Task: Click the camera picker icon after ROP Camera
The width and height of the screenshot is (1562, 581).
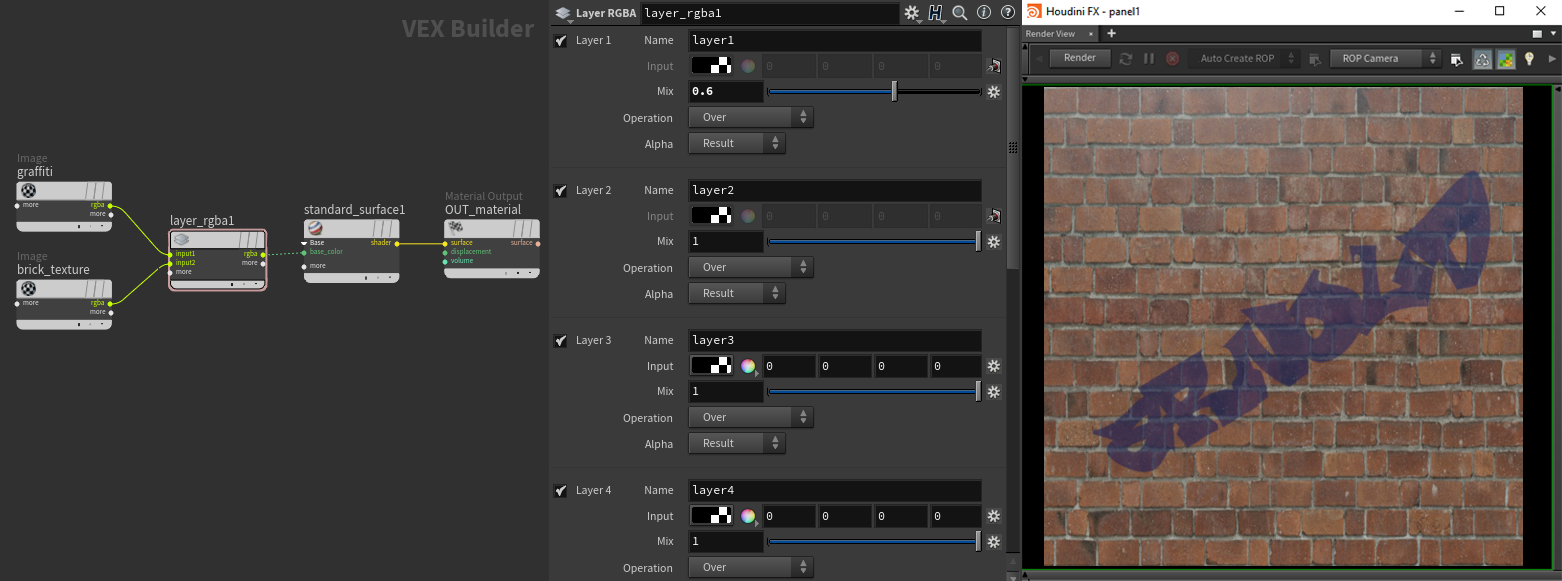Action: tap(1456, 59)
